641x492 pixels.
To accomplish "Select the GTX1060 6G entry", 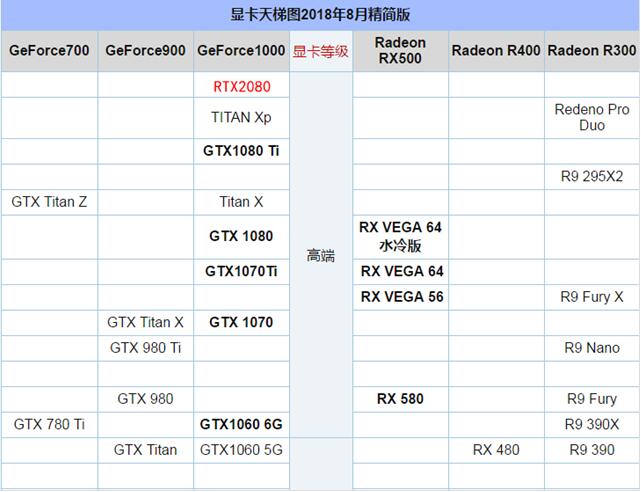I will (241, 424).
